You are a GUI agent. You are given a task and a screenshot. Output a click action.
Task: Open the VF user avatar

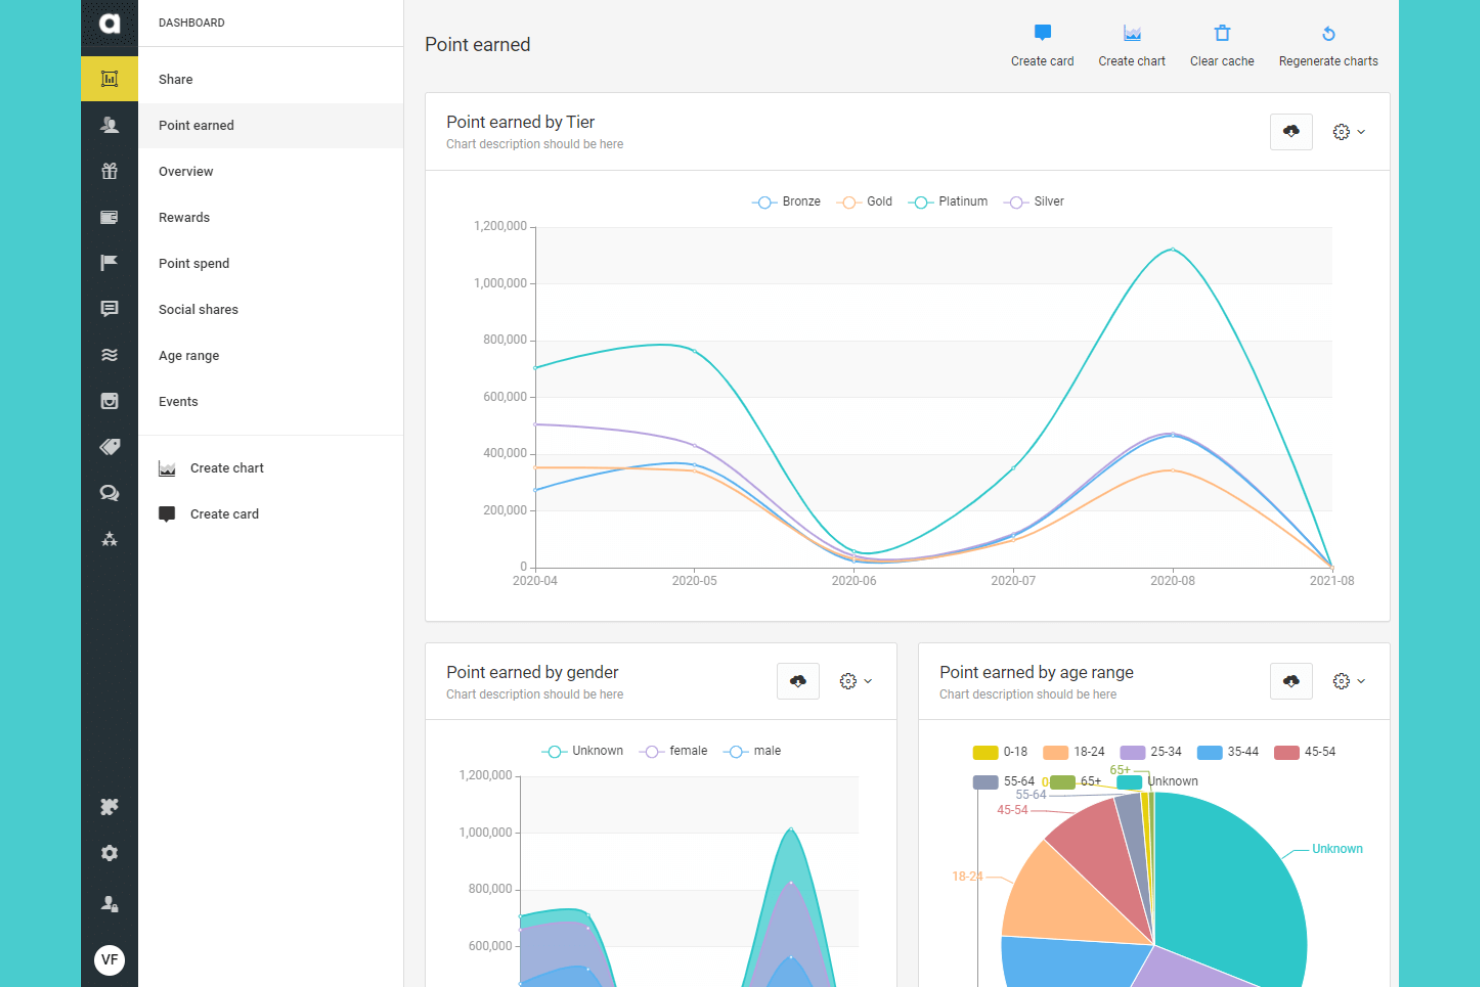pos(109,960)
